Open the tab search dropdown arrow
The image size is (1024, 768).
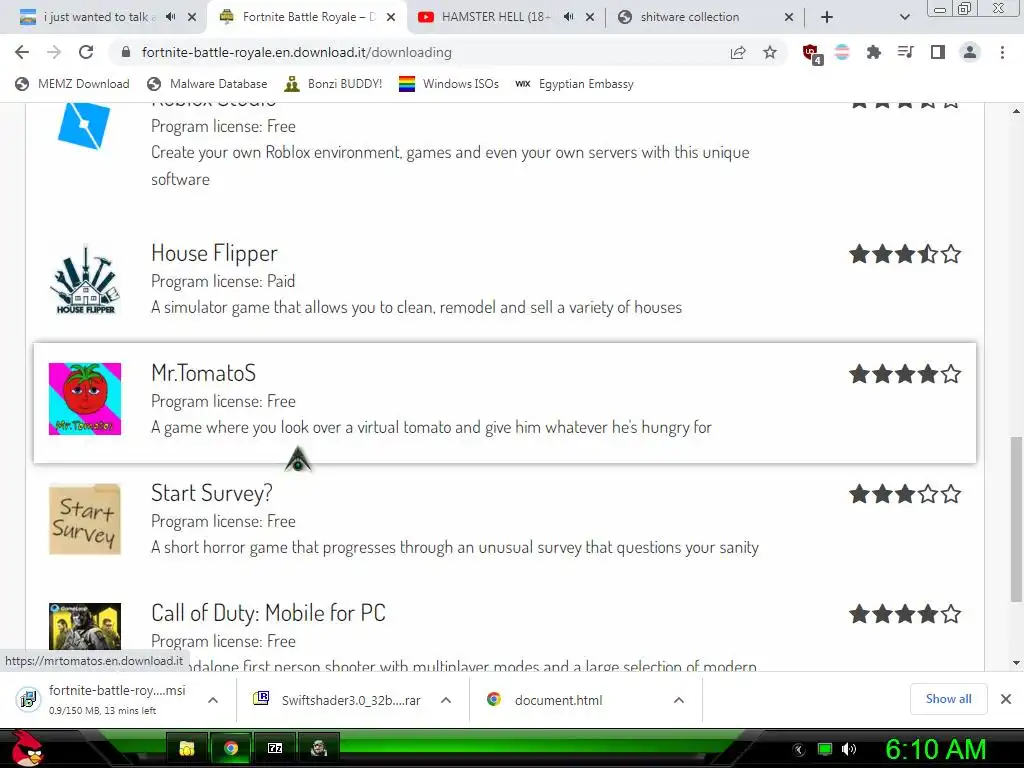[x=904, y=17]
